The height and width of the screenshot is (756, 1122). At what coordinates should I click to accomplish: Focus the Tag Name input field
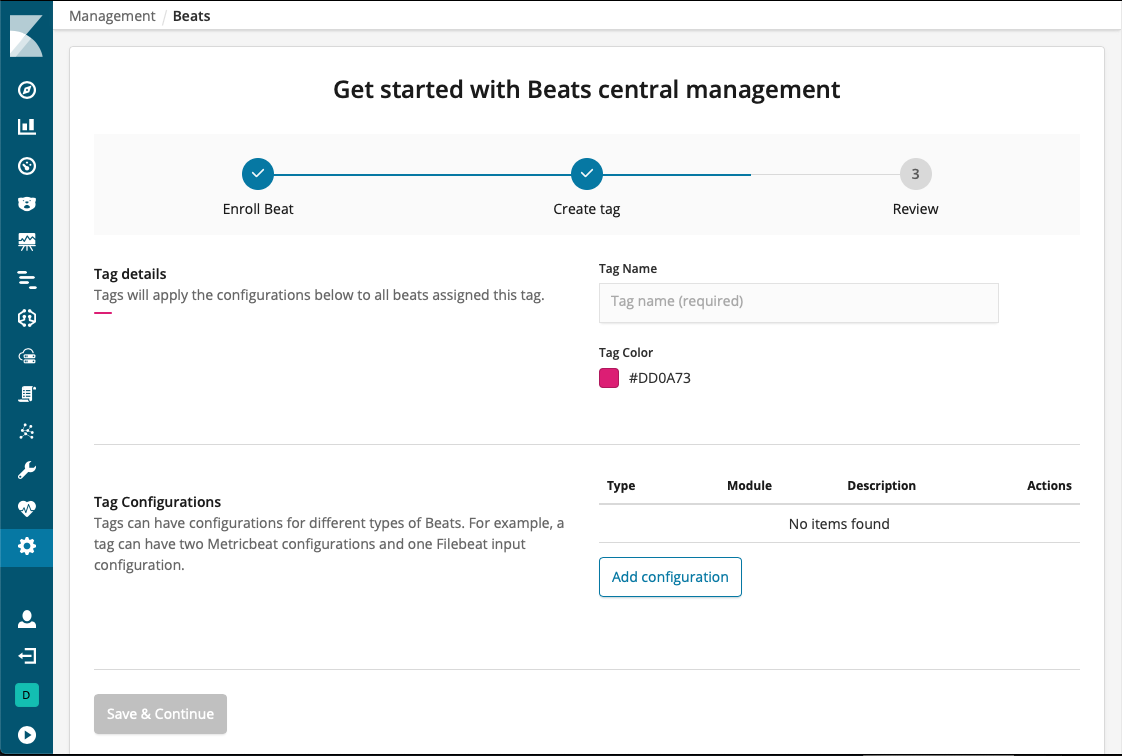click(x=799, y=303)
